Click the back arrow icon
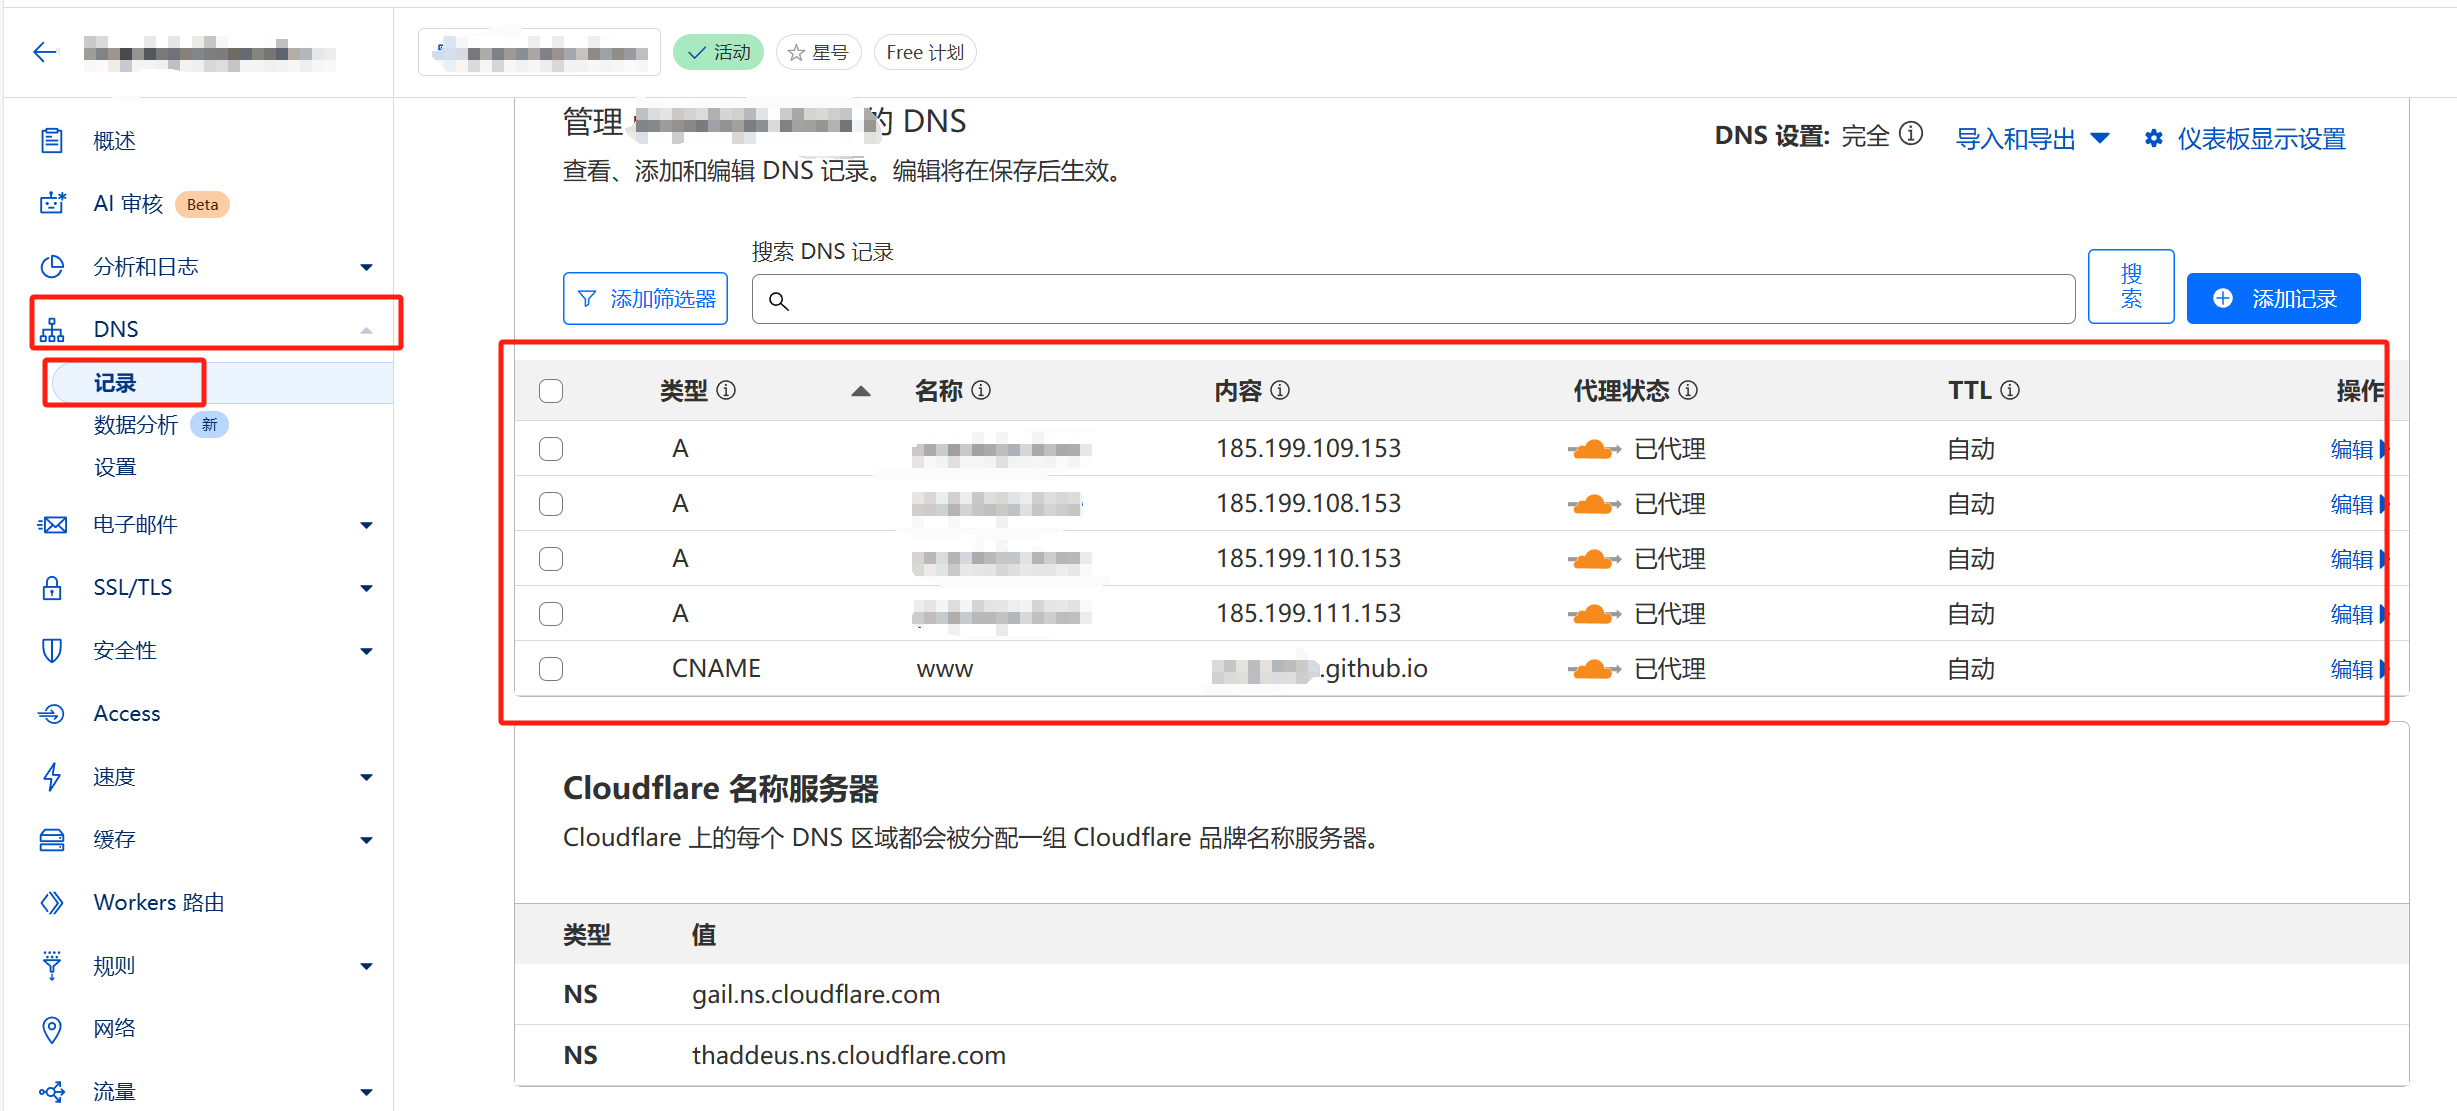This screenshot has width=2457, height=1111. pyautogui.click(x=45, y=52)
